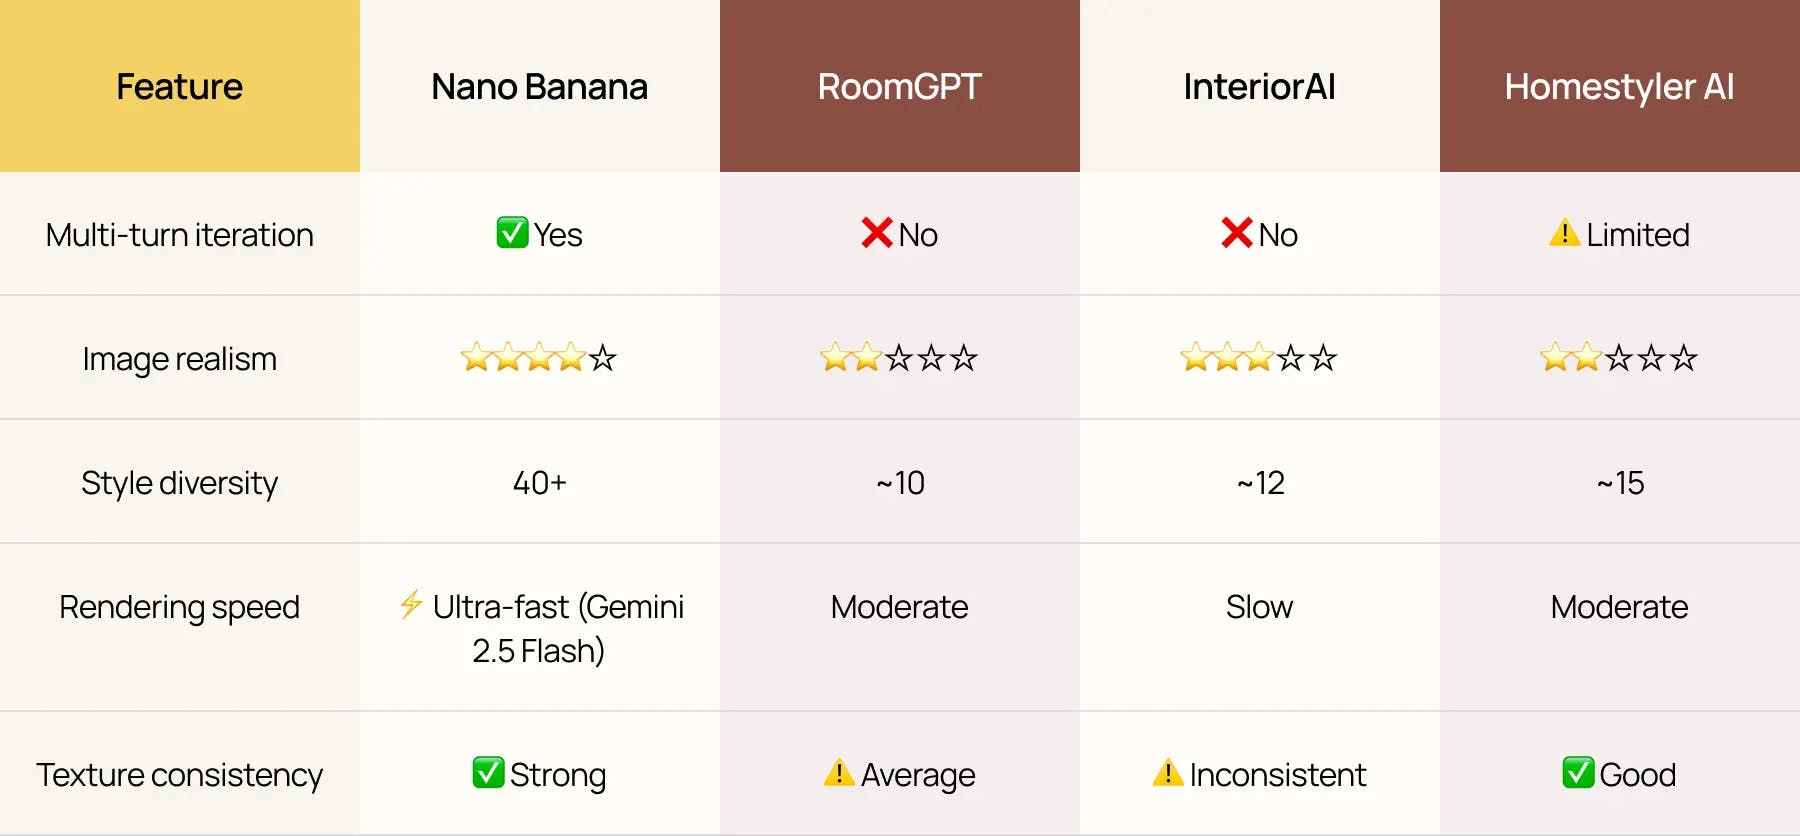Screen dimensions: 1800x836
Task: Click the green checkmark beside Yes
Action: coord(512,233)
